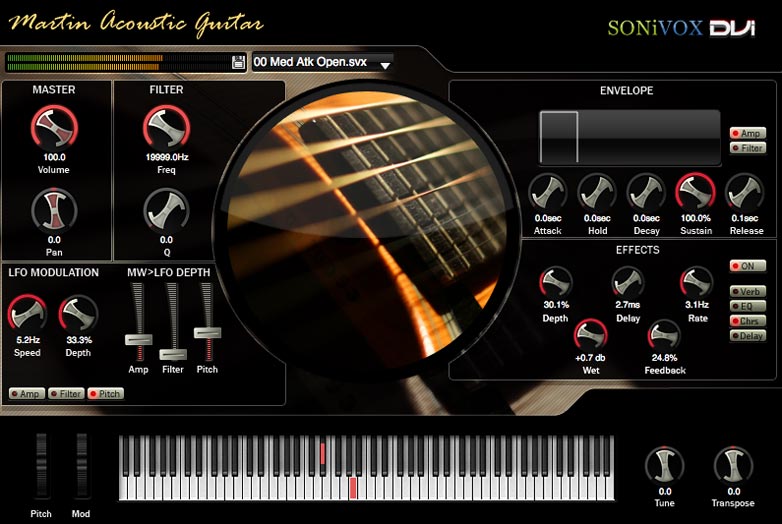Click the Transpose knob
The image size is (782, 524).
[x=733, y=465]
